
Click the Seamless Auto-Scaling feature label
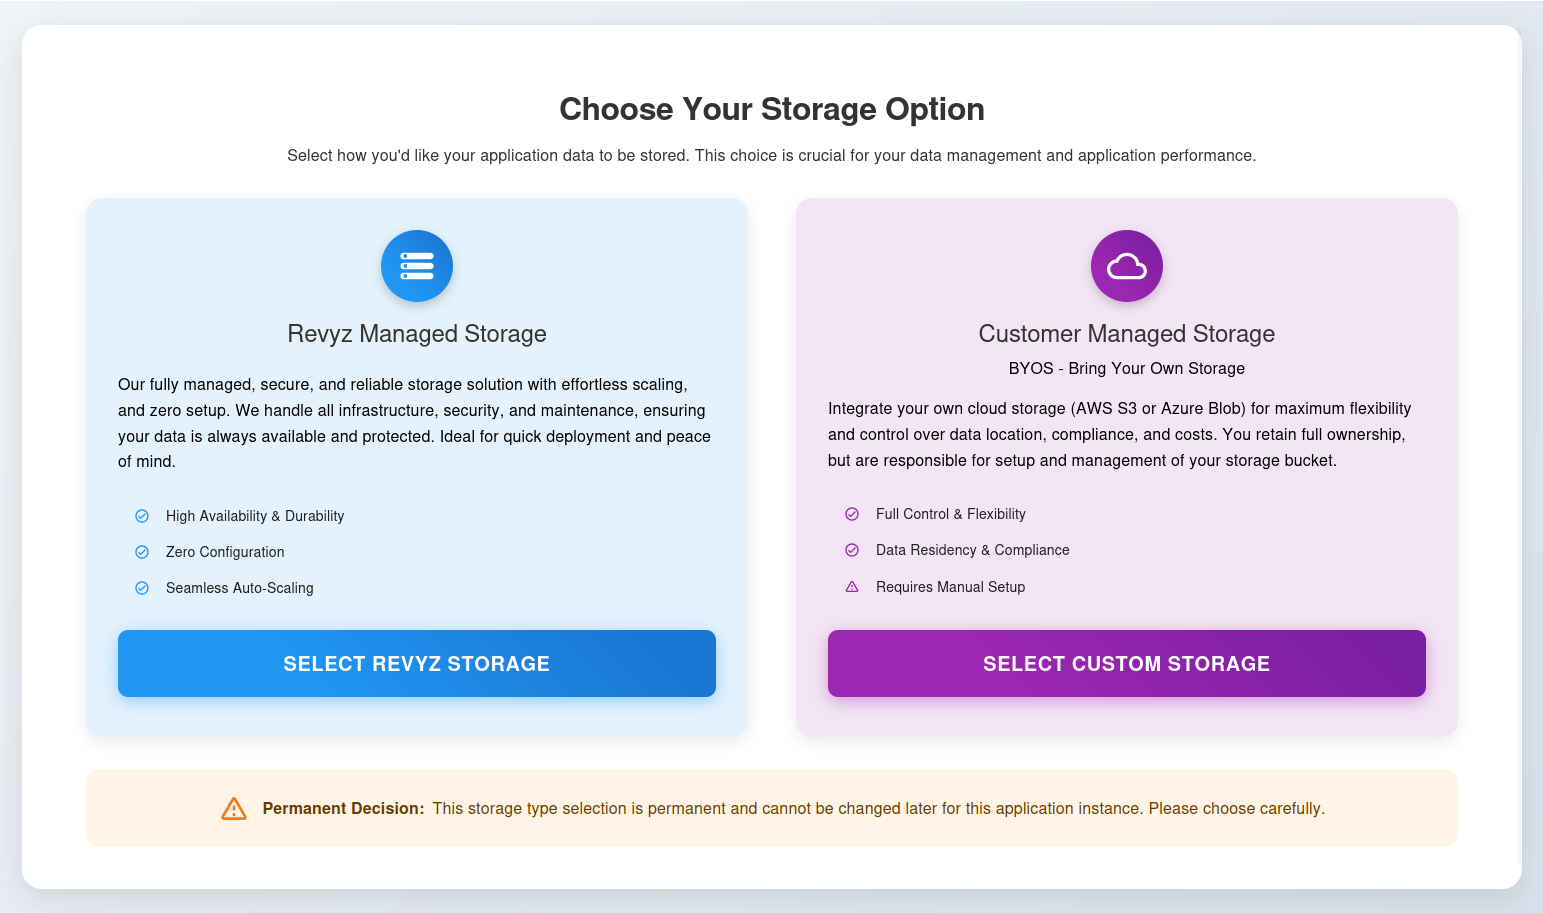(239, 588)
